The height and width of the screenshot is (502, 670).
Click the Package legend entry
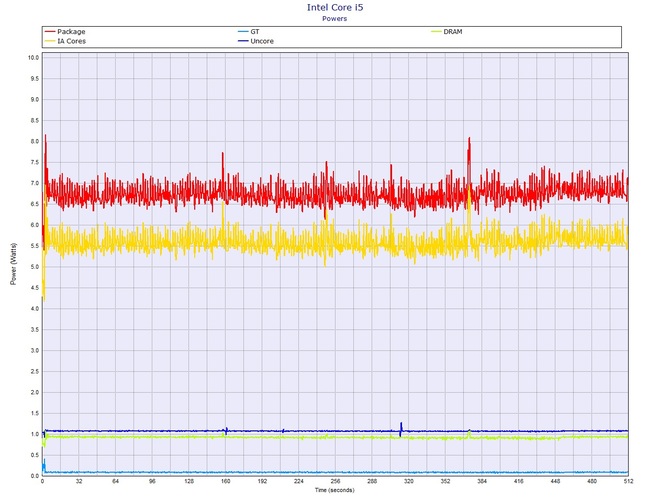pyautogui.click(x=65, y=32)
